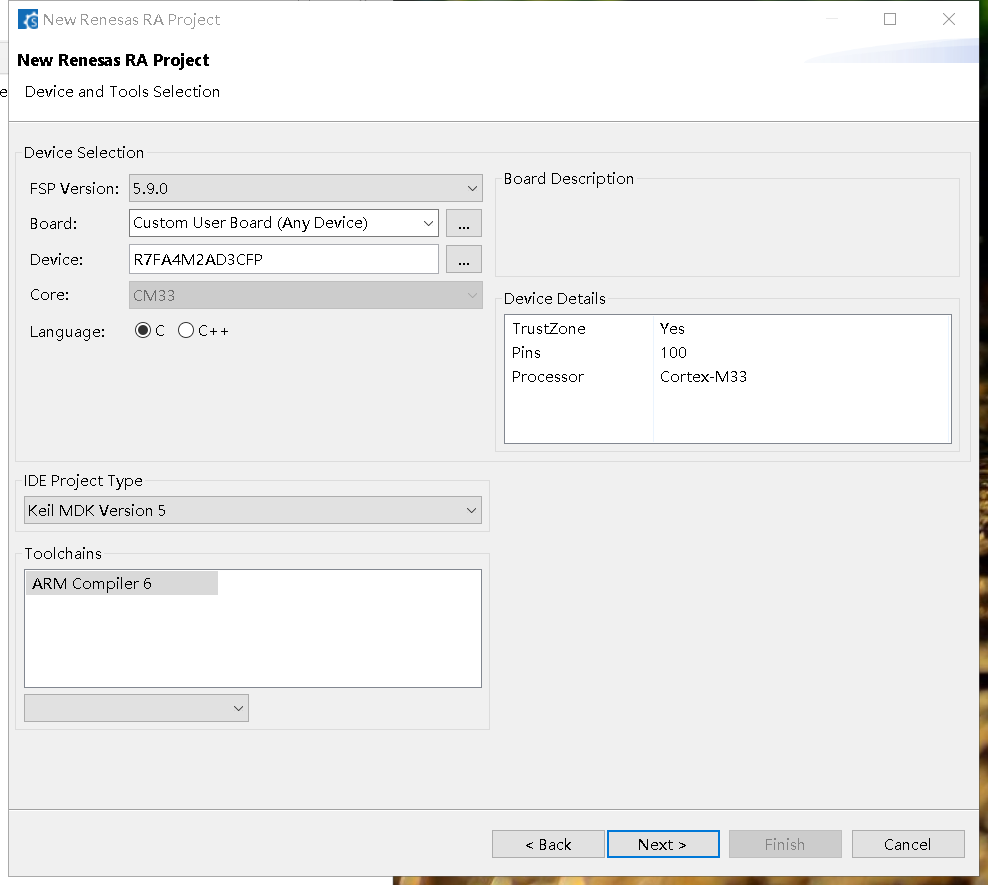
Task: Click the Pins row in Device Details
Action: 728,352
